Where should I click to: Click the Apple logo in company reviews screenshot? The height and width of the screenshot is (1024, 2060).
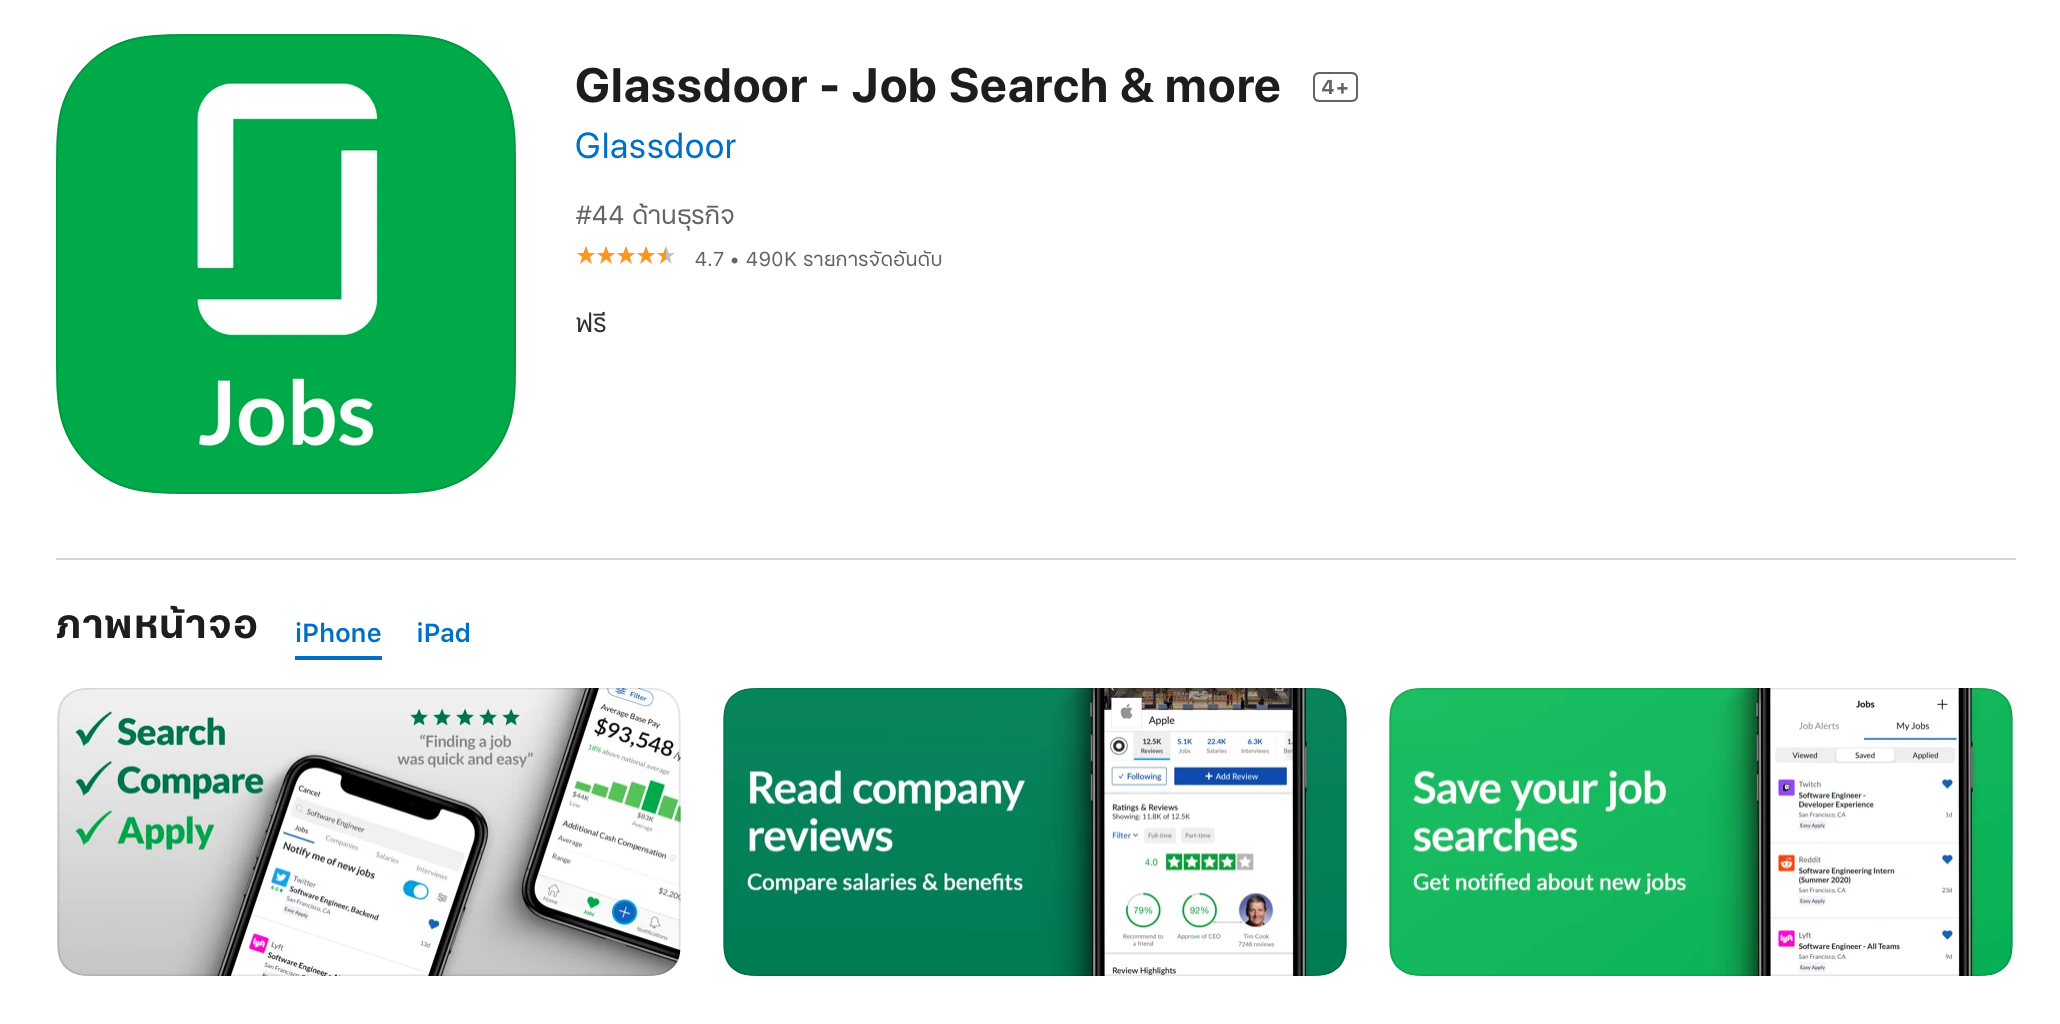click(1126, 713)
